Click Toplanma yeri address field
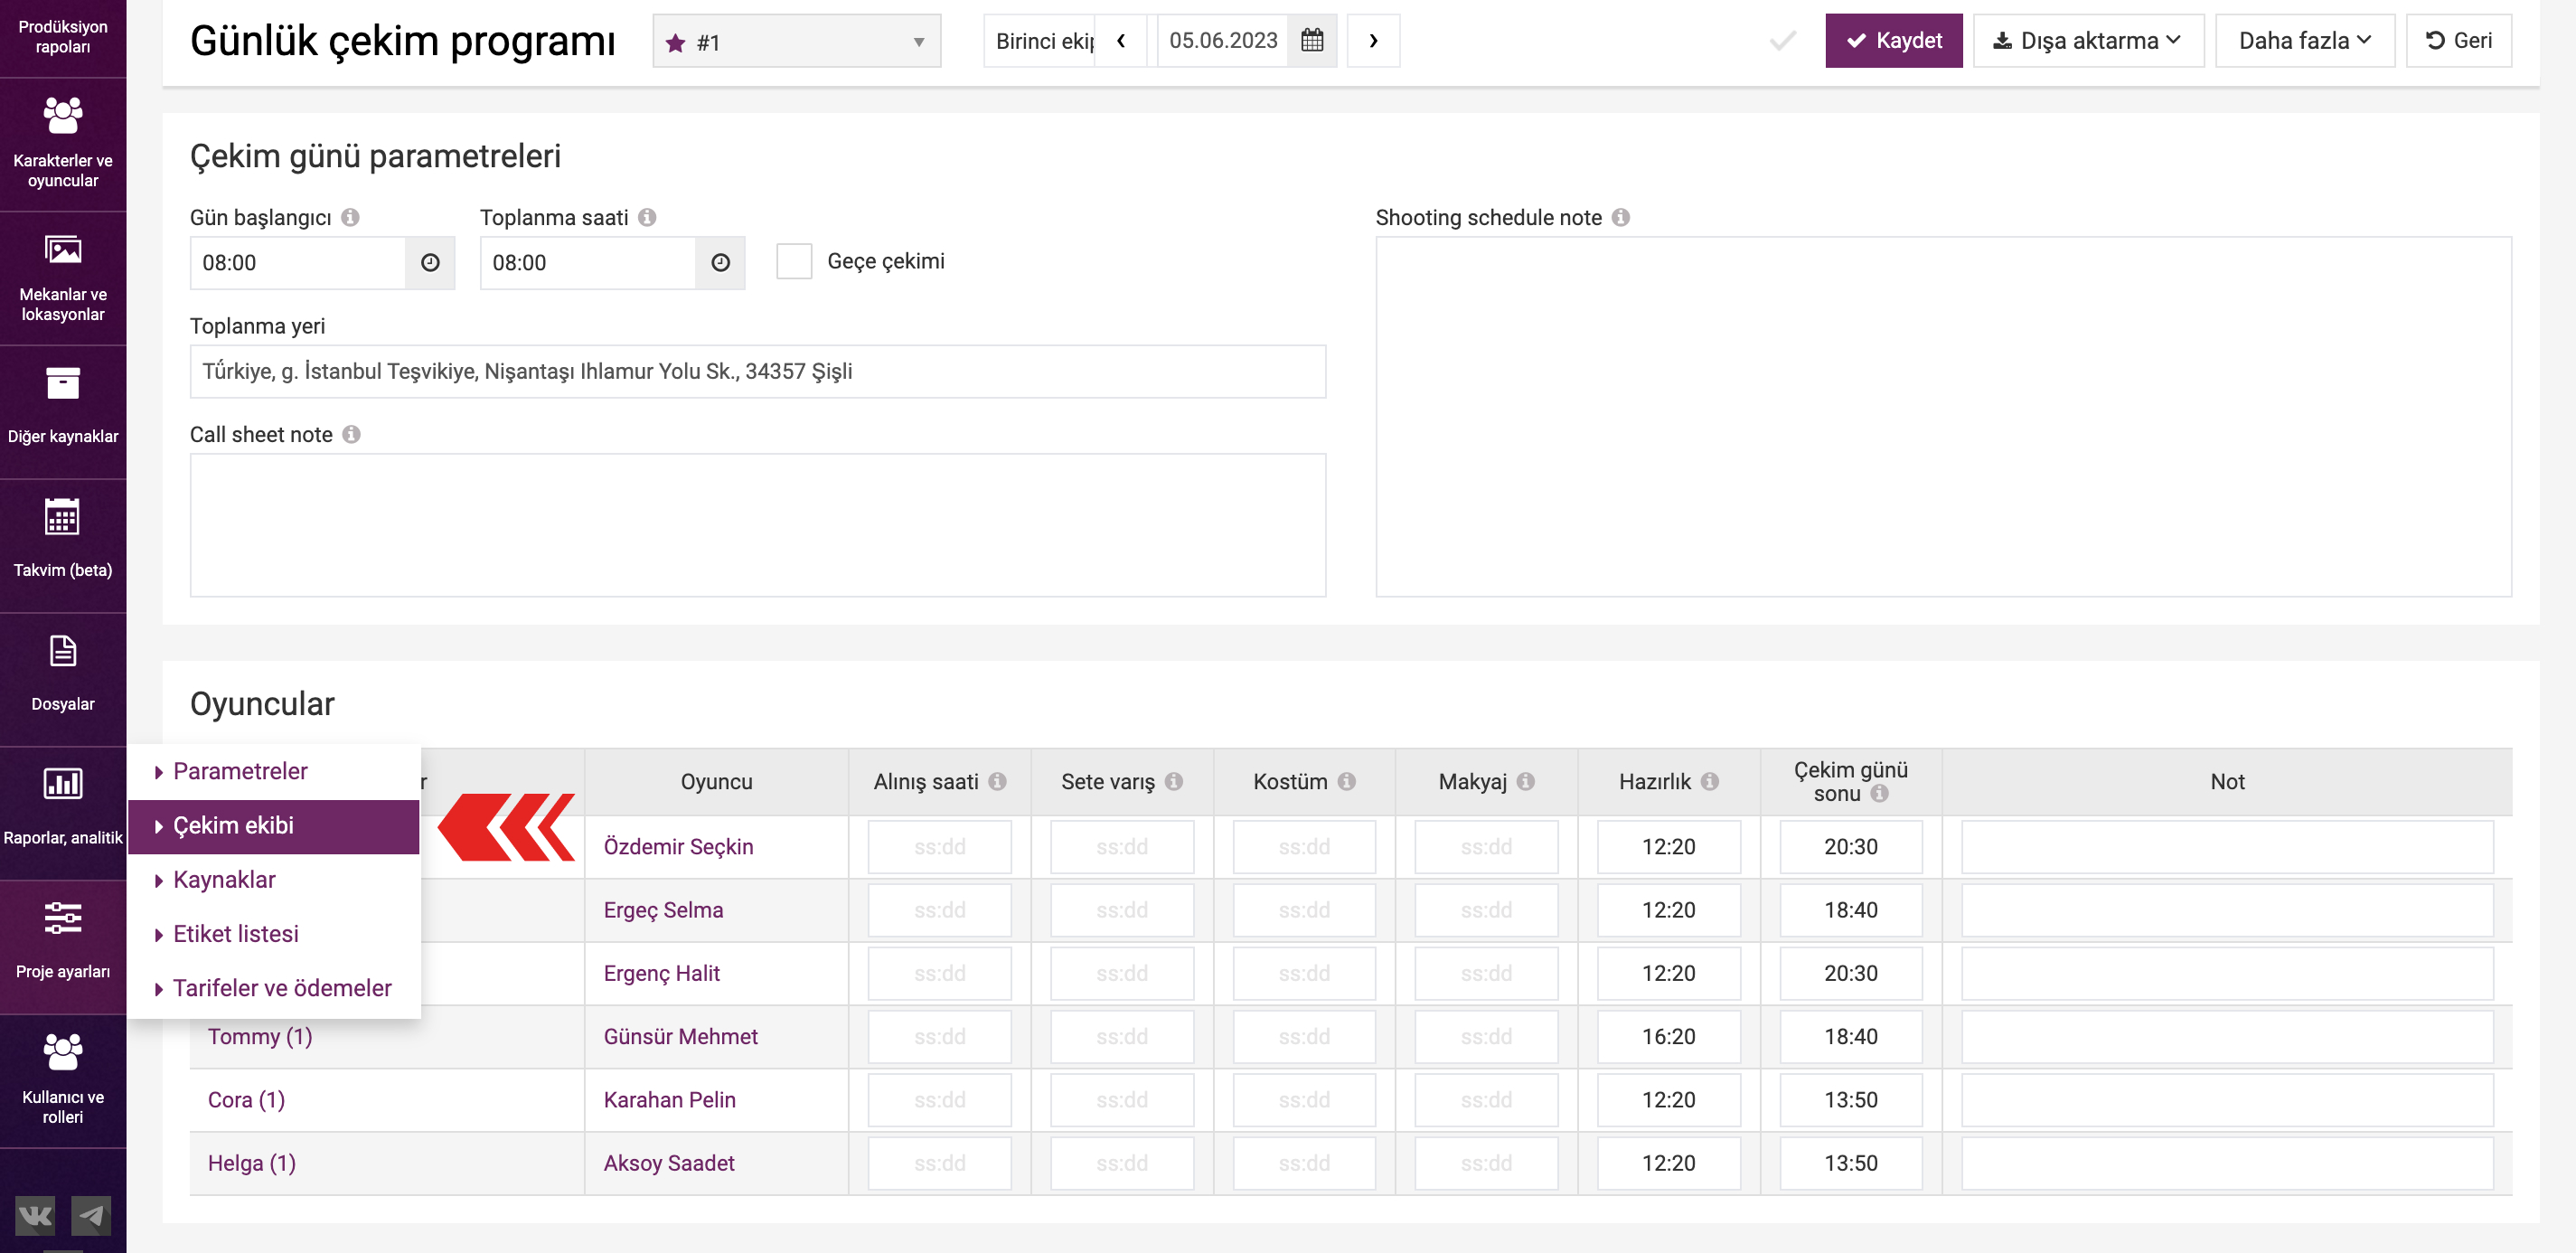This screenshot has width=2576, height=1253. (x=757, y=372)
